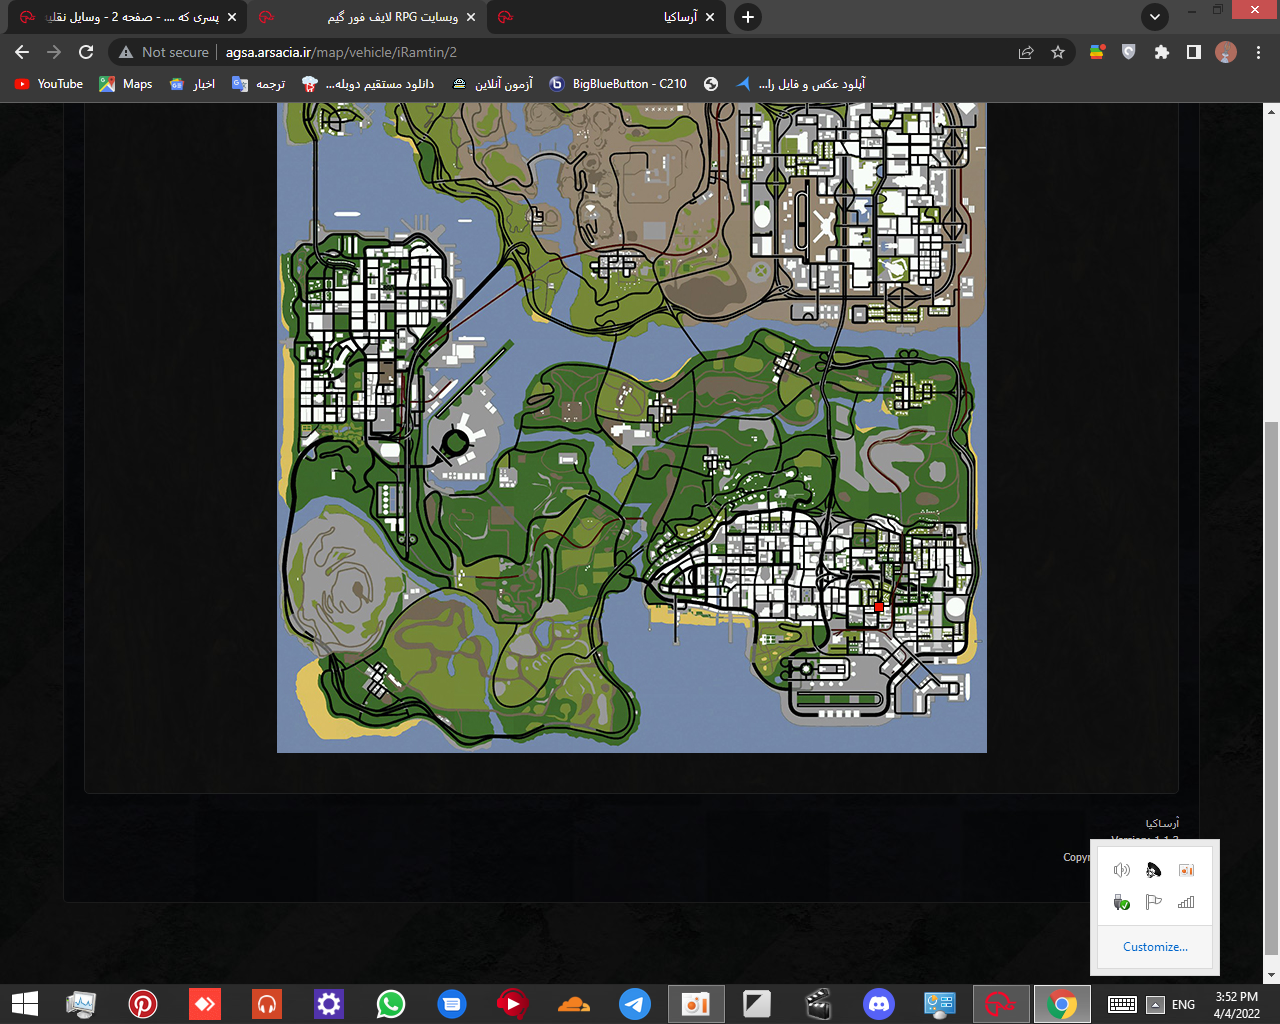Click Safely Remove Hardware tray icon

pos(1122,902)
